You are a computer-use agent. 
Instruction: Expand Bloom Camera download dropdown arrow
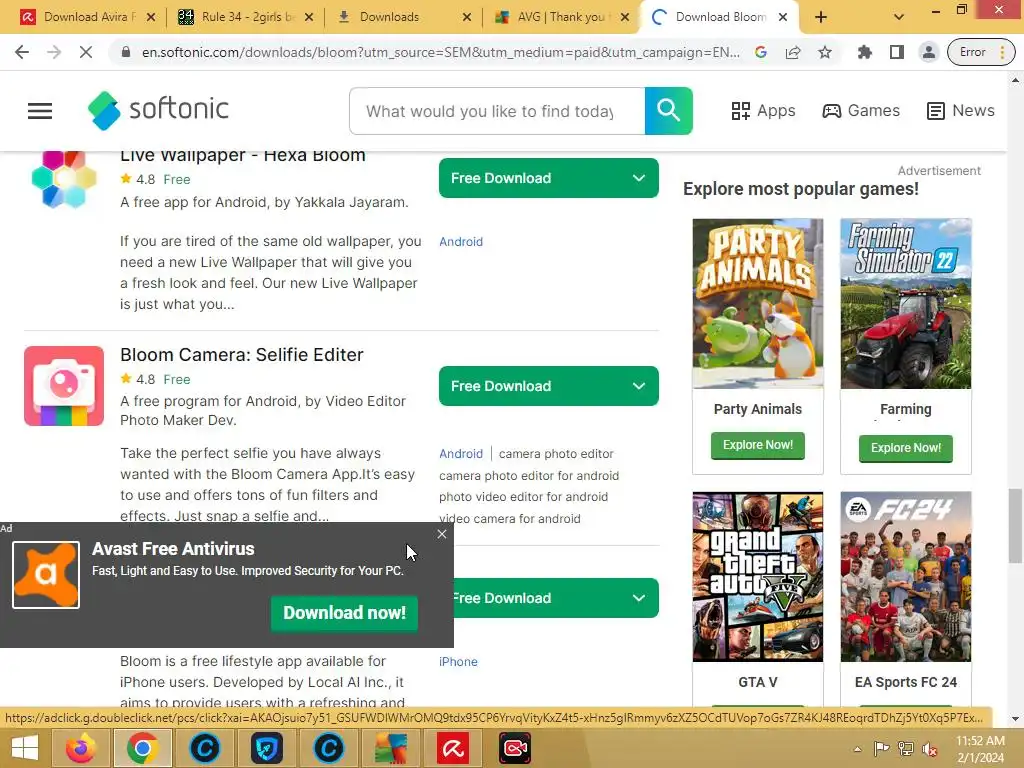click(x=639, y=386)
